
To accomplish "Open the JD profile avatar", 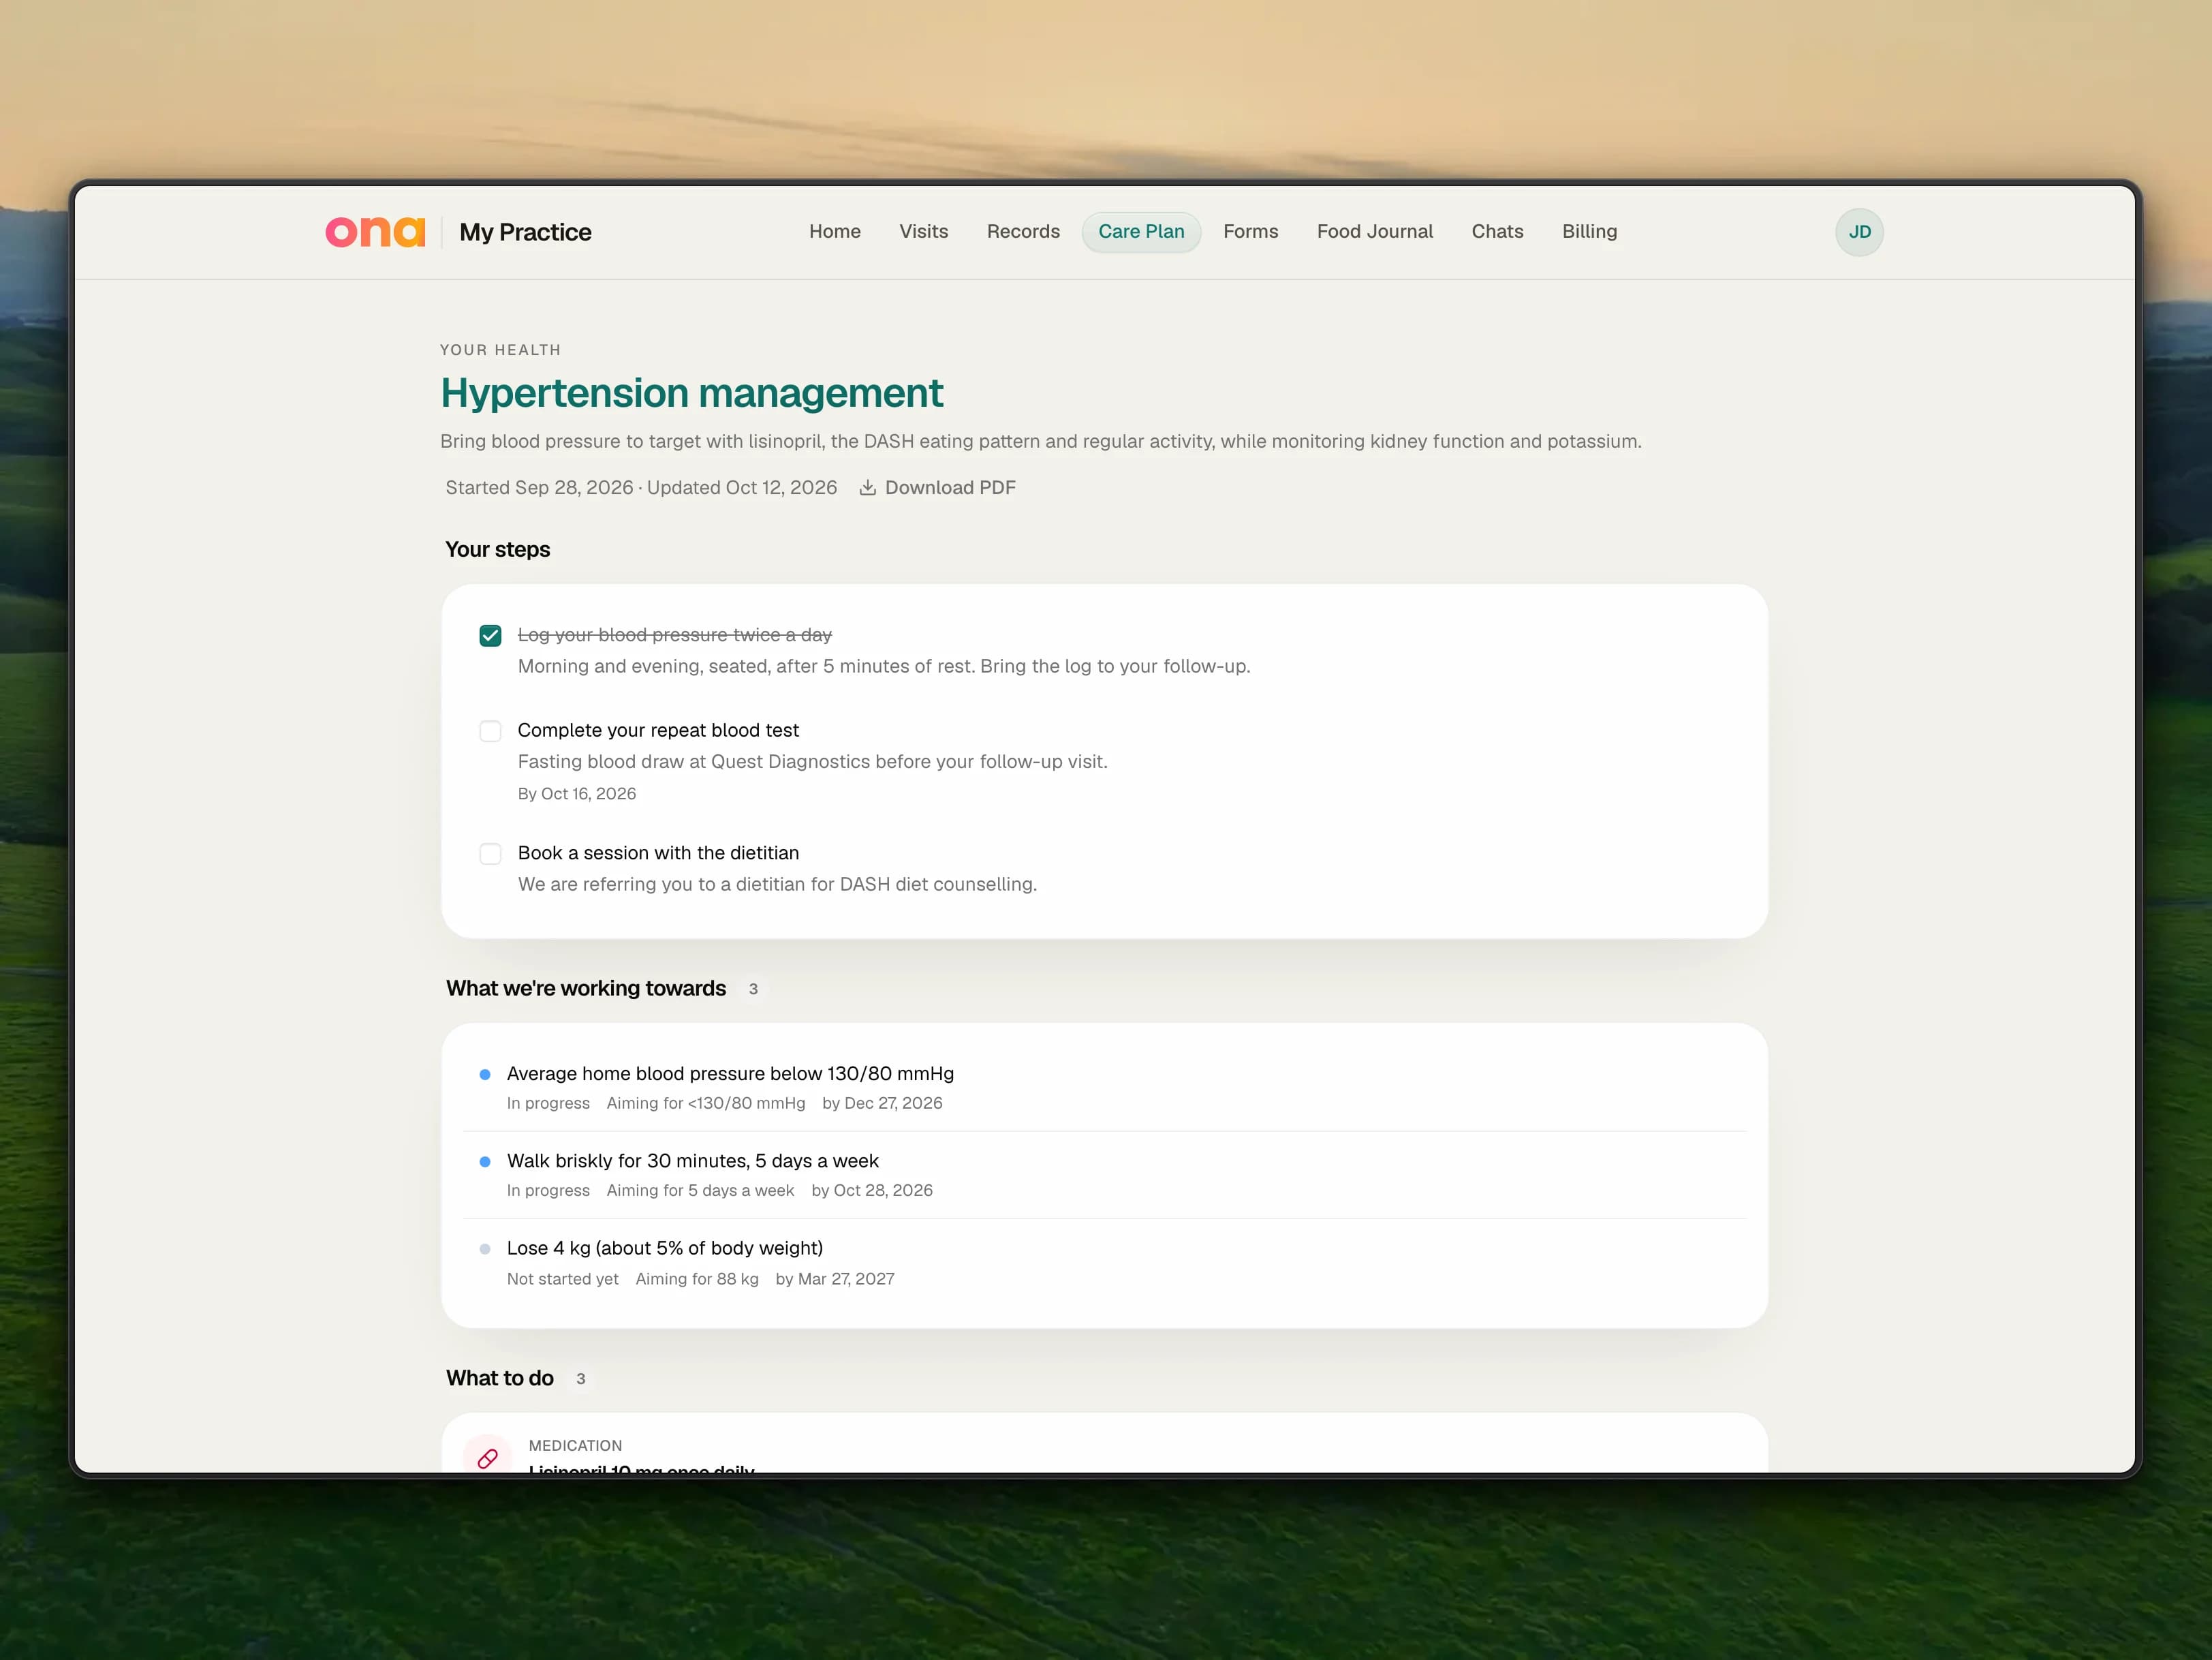I will pos(1859,232).
